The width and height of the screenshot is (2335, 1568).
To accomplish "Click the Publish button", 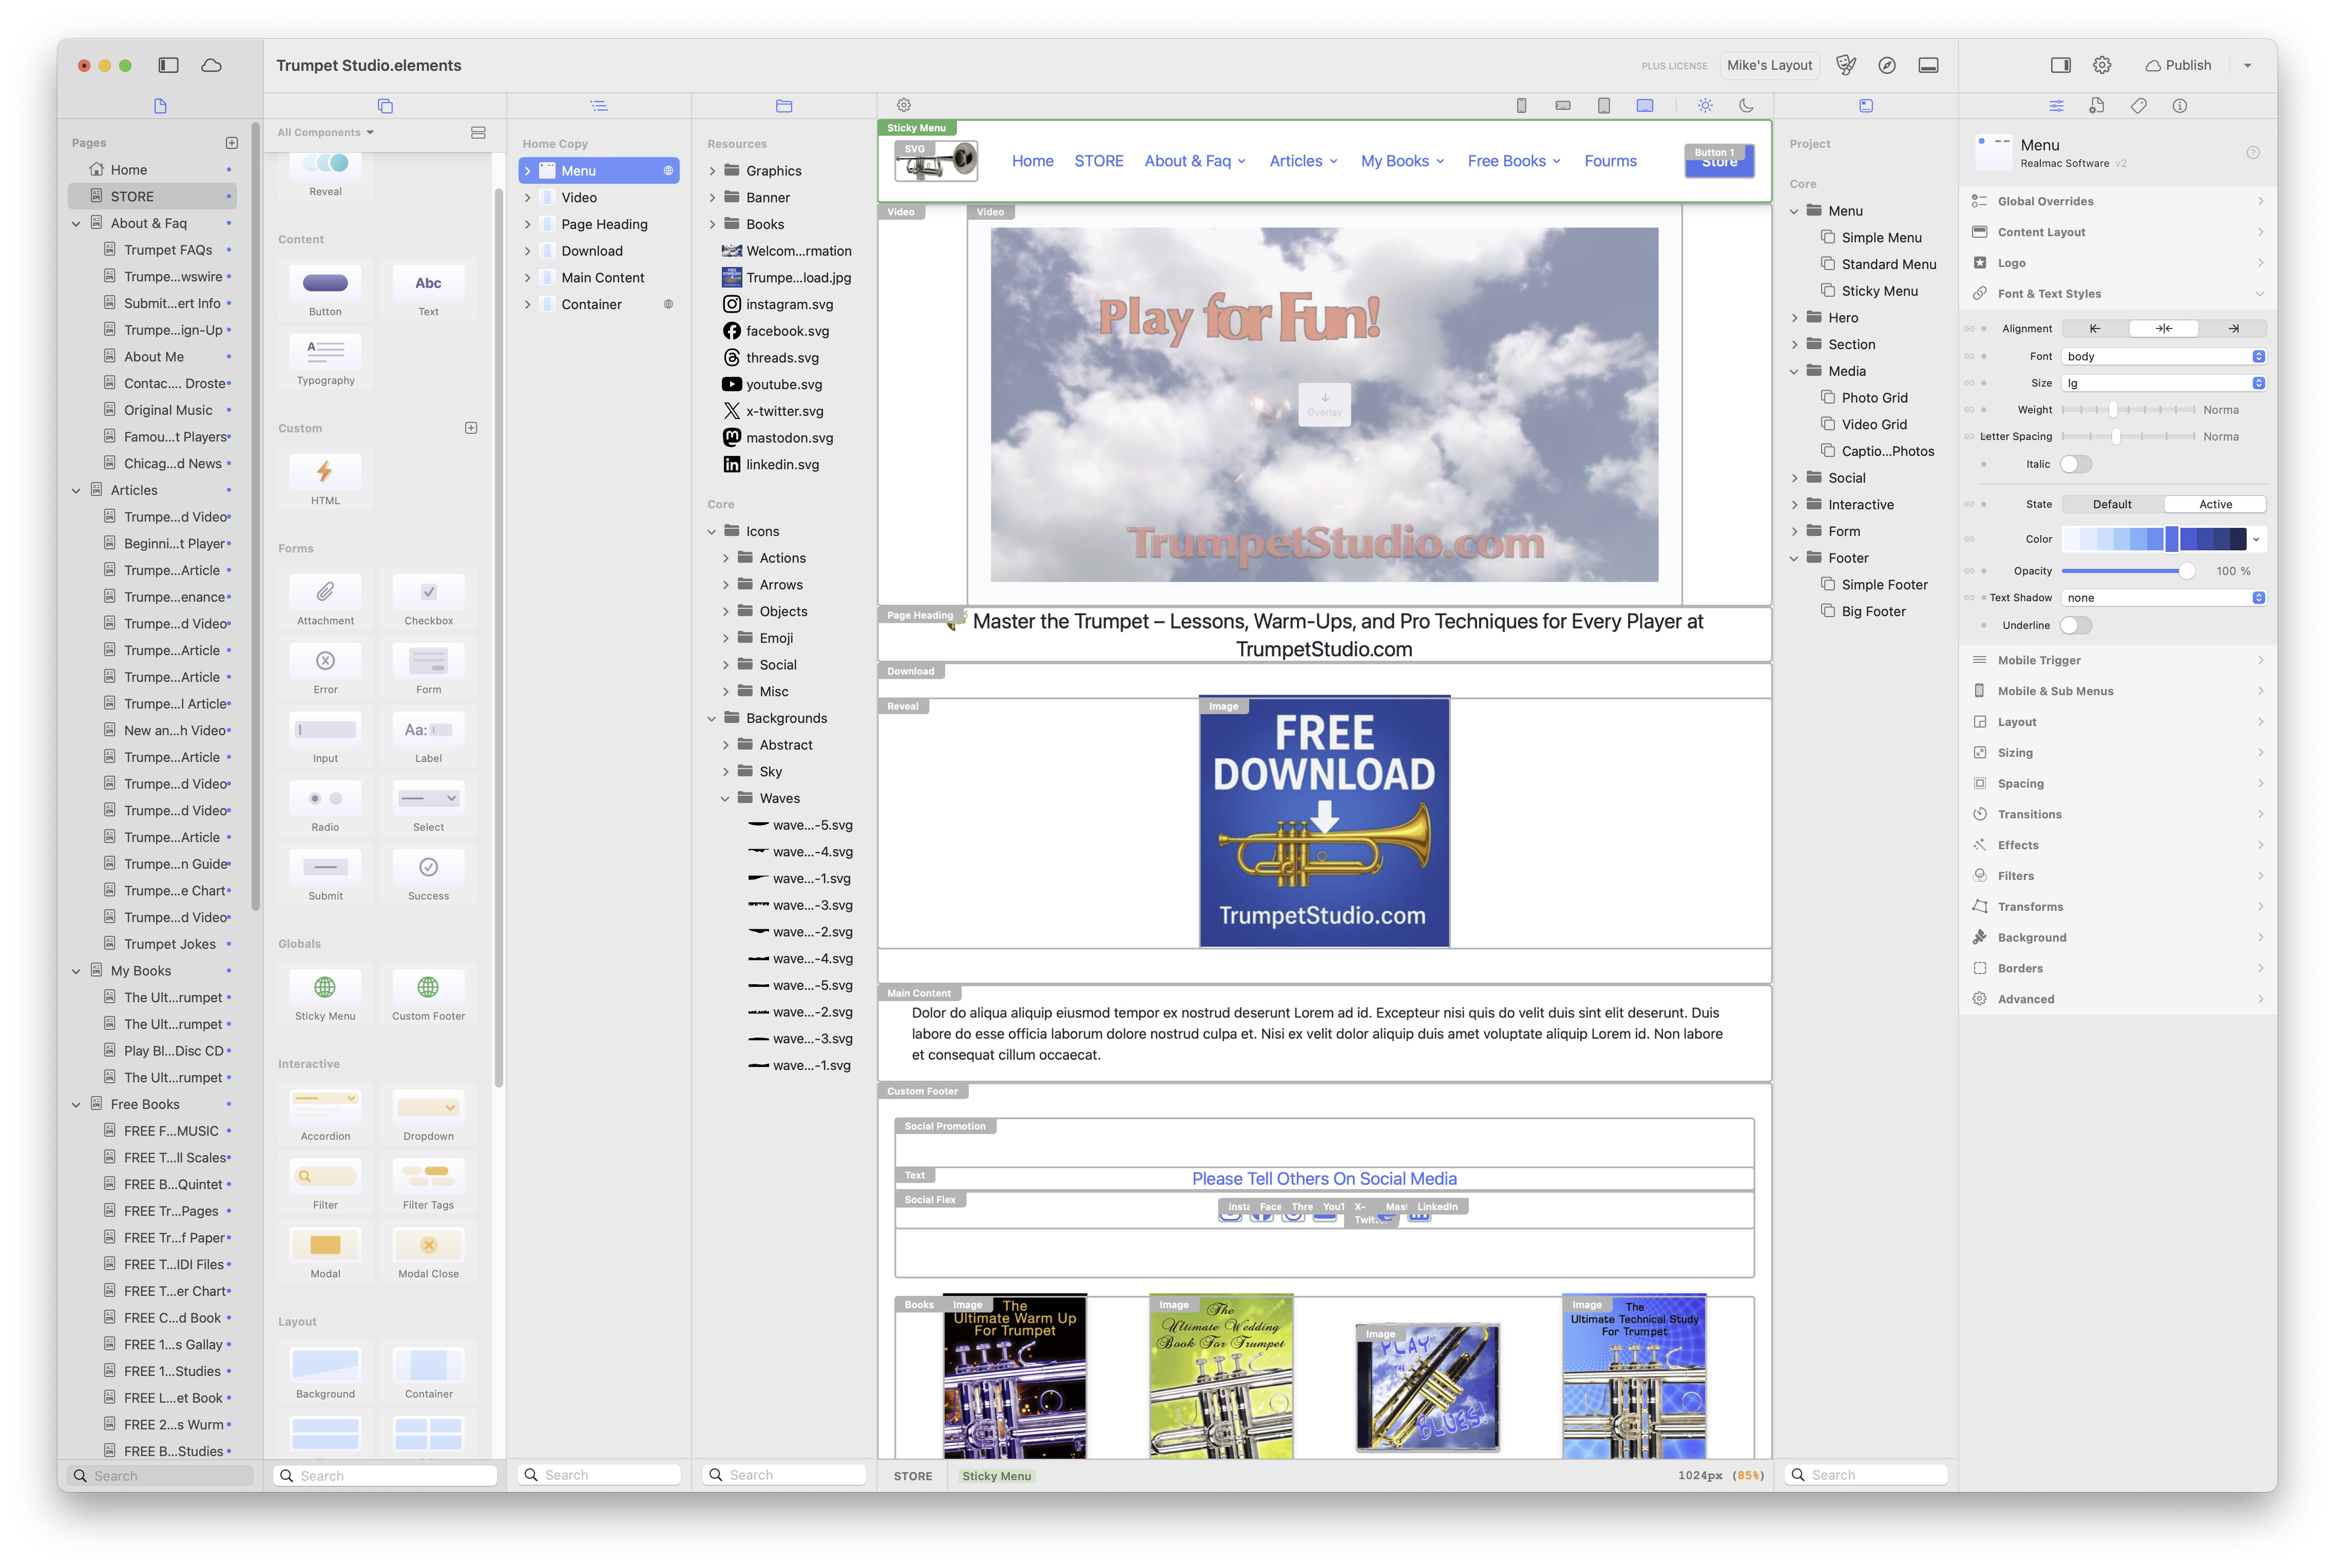I will tap(2178, 65).
